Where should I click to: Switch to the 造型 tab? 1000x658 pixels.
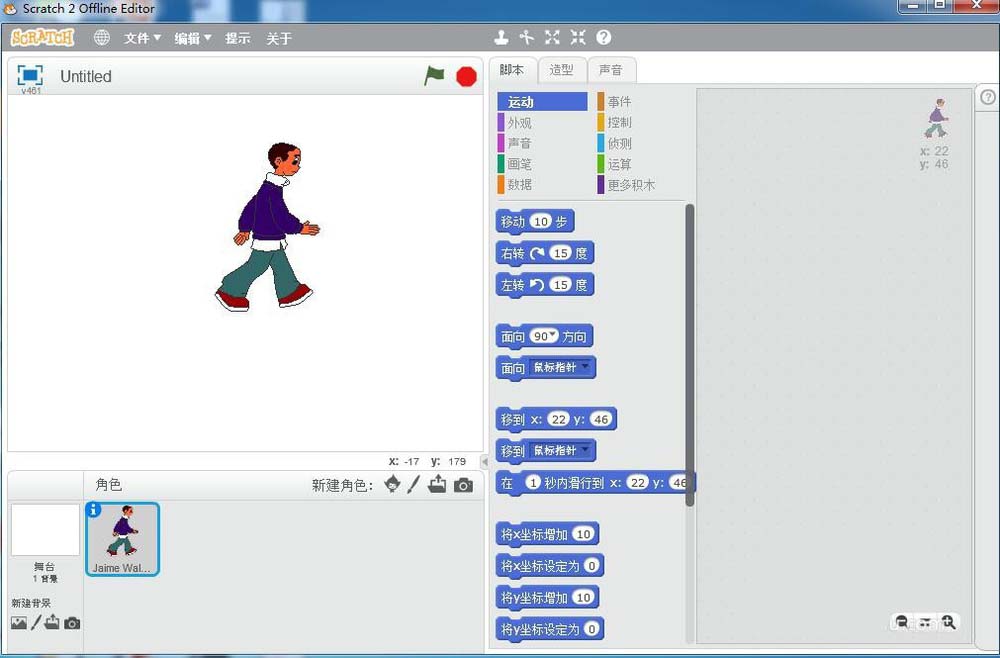(561, 70)
